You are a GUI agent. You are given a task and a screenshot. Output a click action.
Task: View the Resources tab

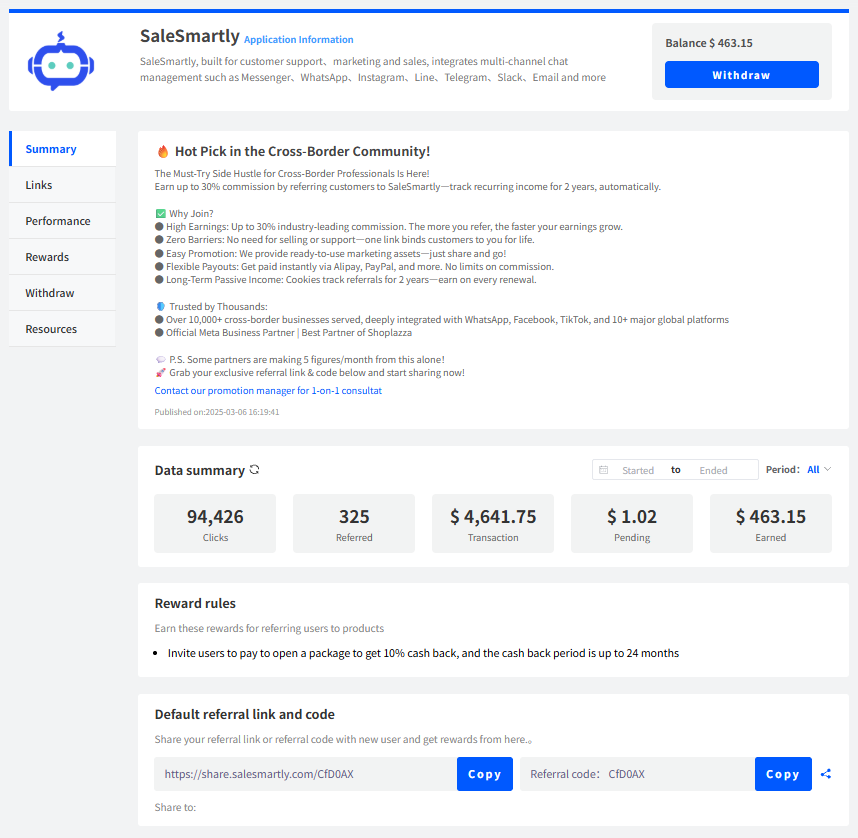coord(62,329)
